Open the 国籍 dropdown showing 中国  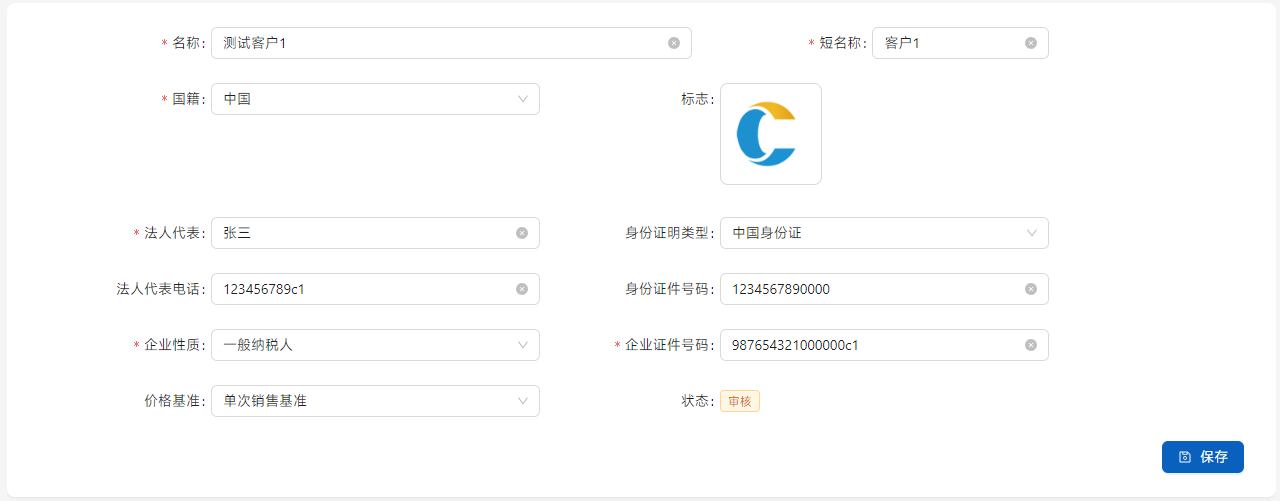point(375,99)
